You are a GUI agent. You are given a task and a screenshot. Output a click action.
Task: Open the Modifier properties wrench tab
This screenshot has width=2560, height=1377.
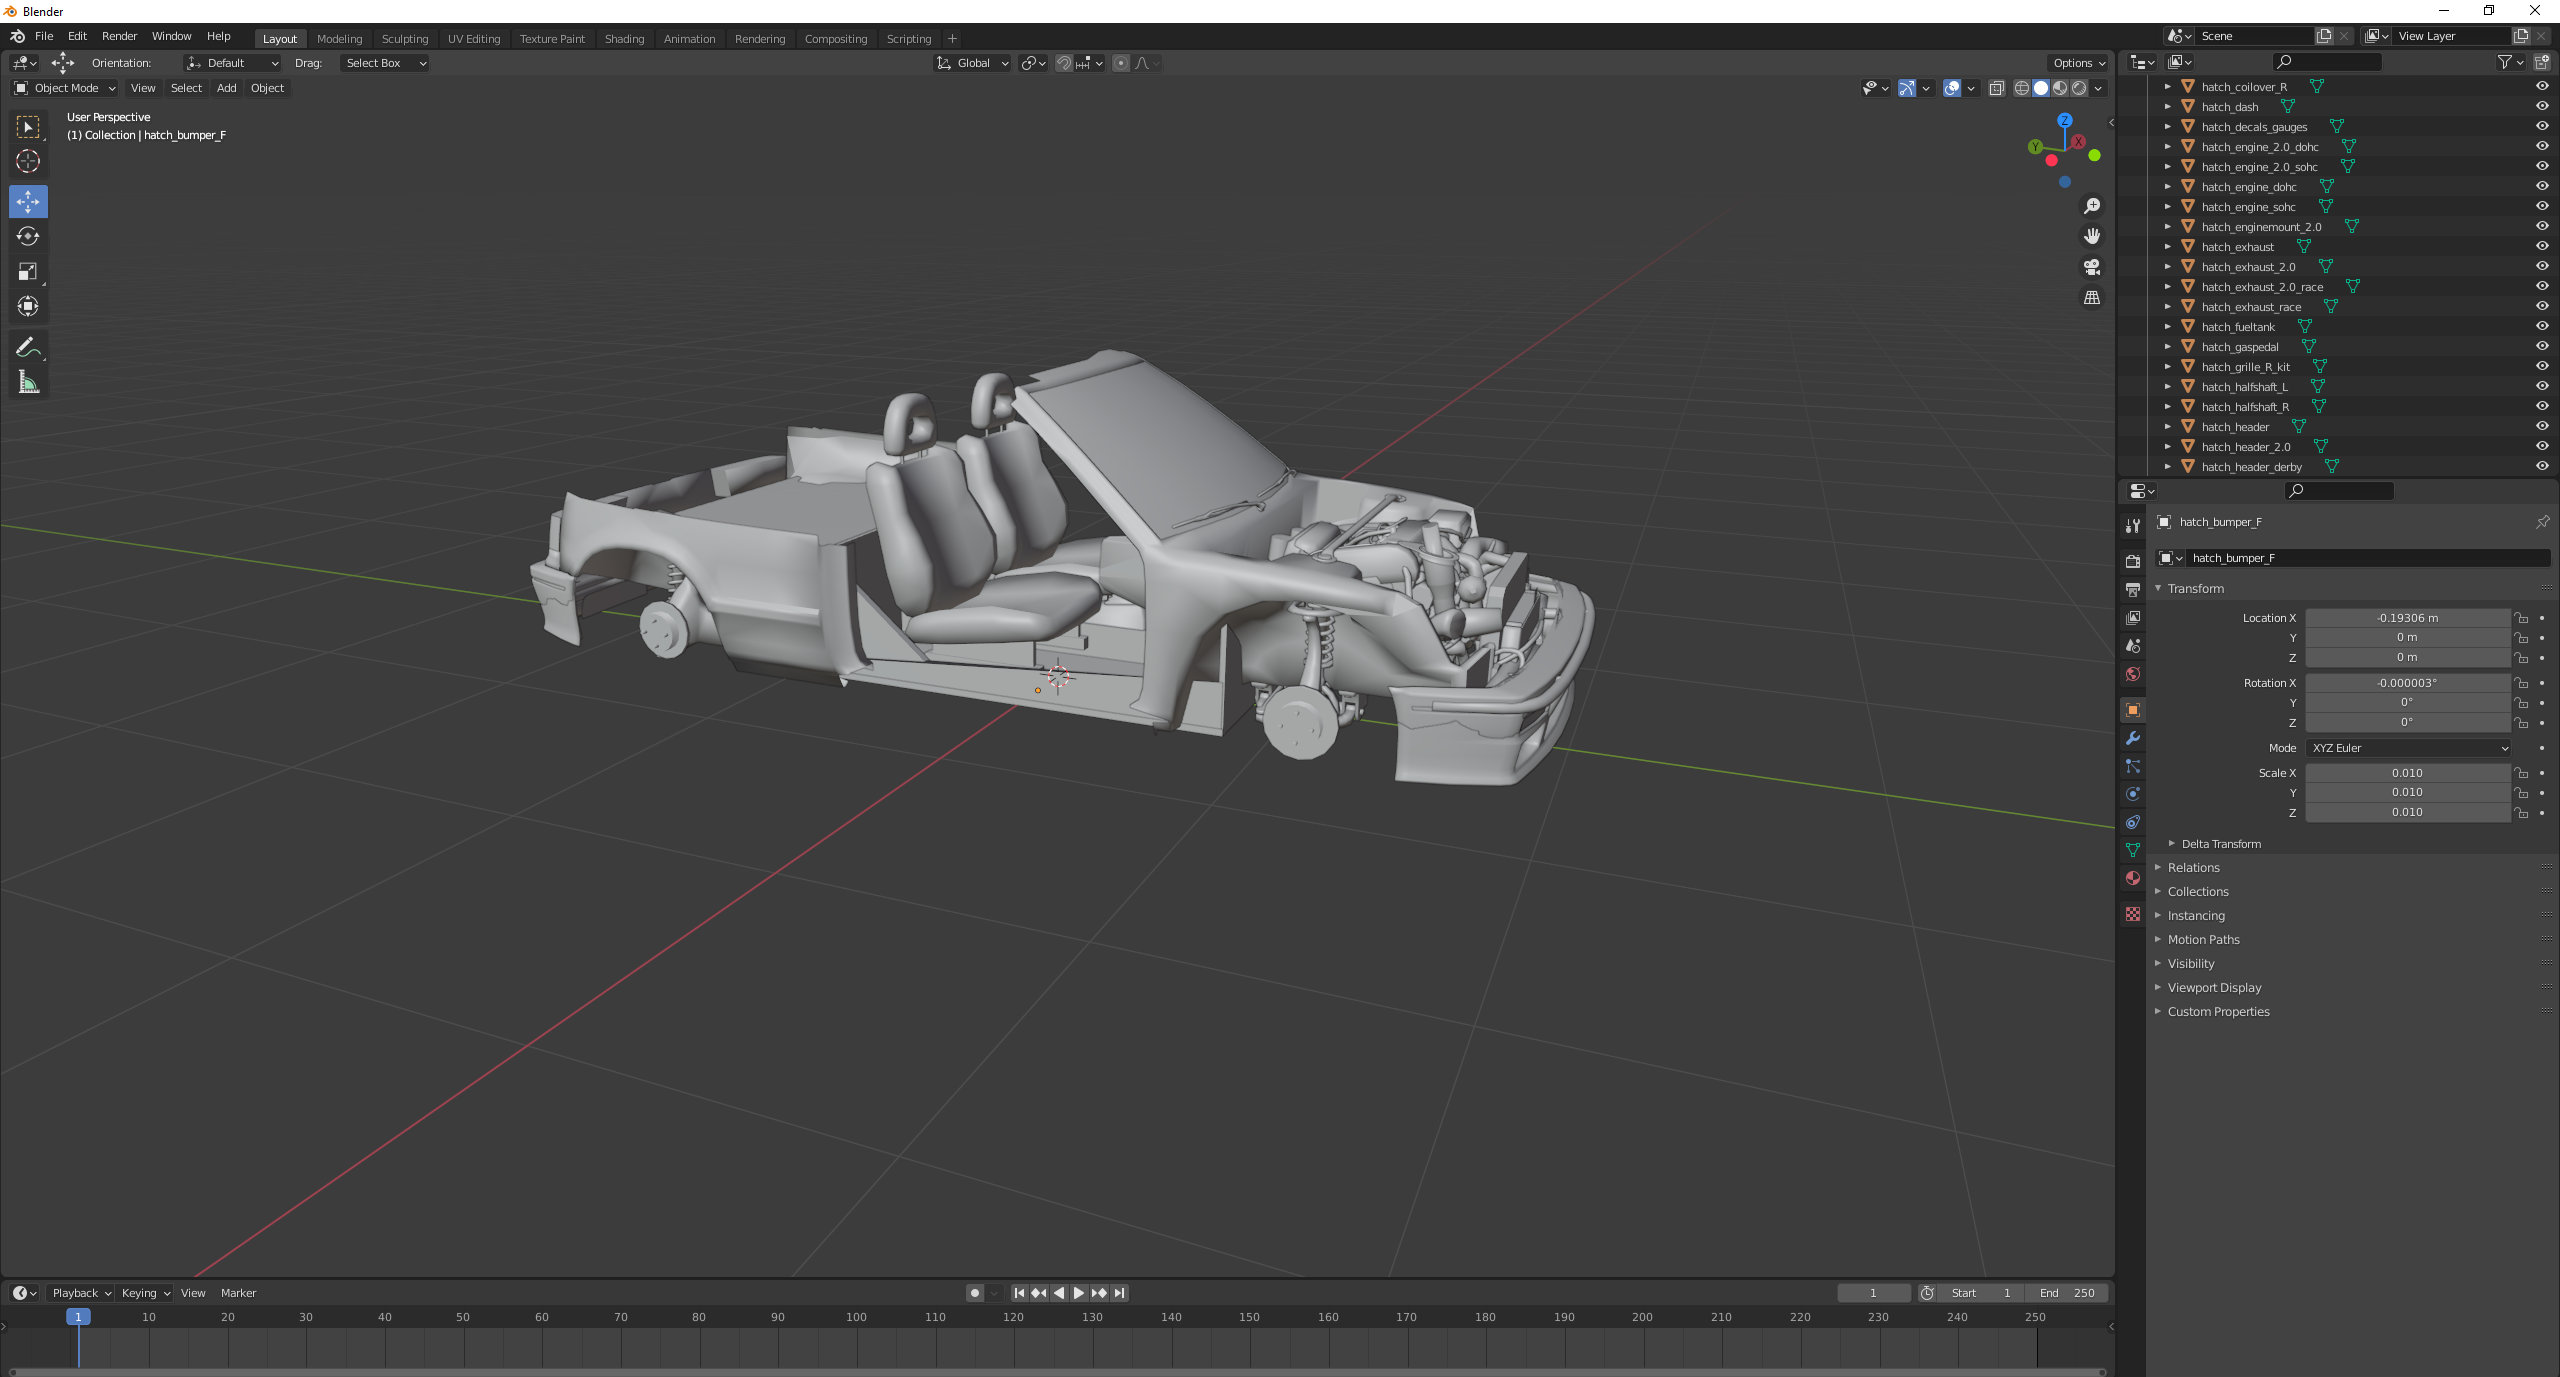click(x=2133, y=738)
